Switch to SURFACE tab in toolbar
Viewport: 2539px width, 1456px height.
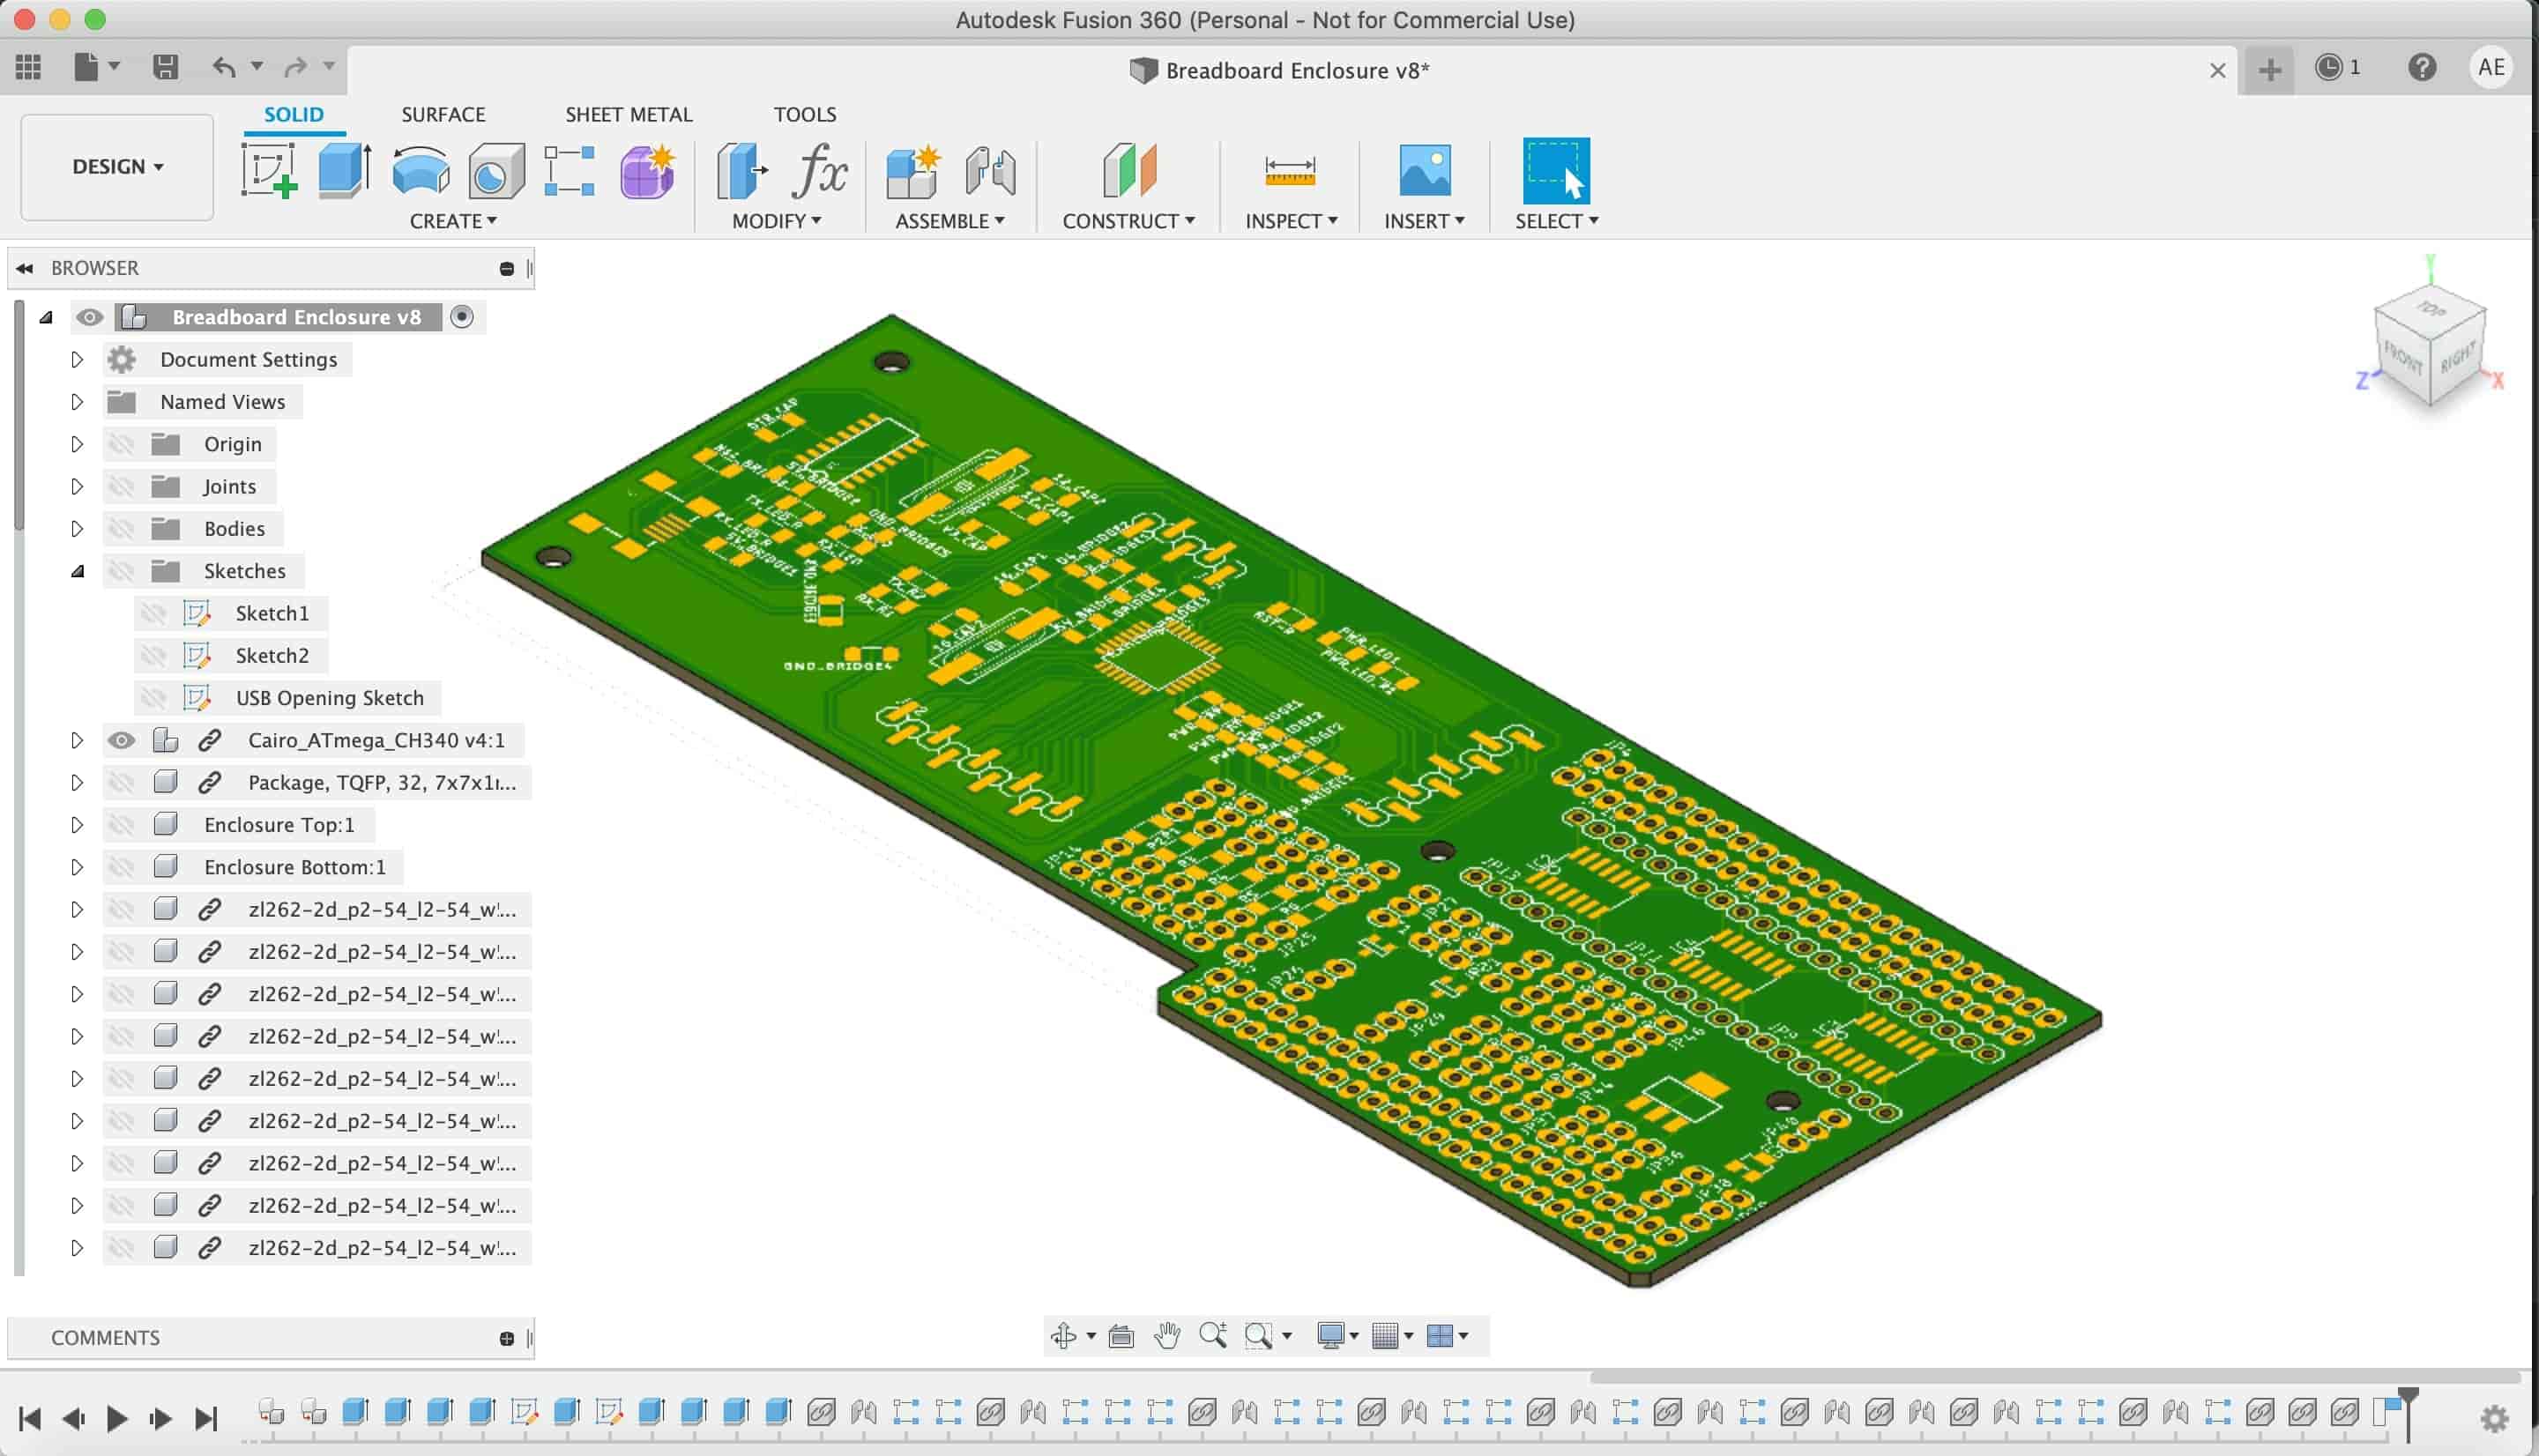(x=443, y=114)
